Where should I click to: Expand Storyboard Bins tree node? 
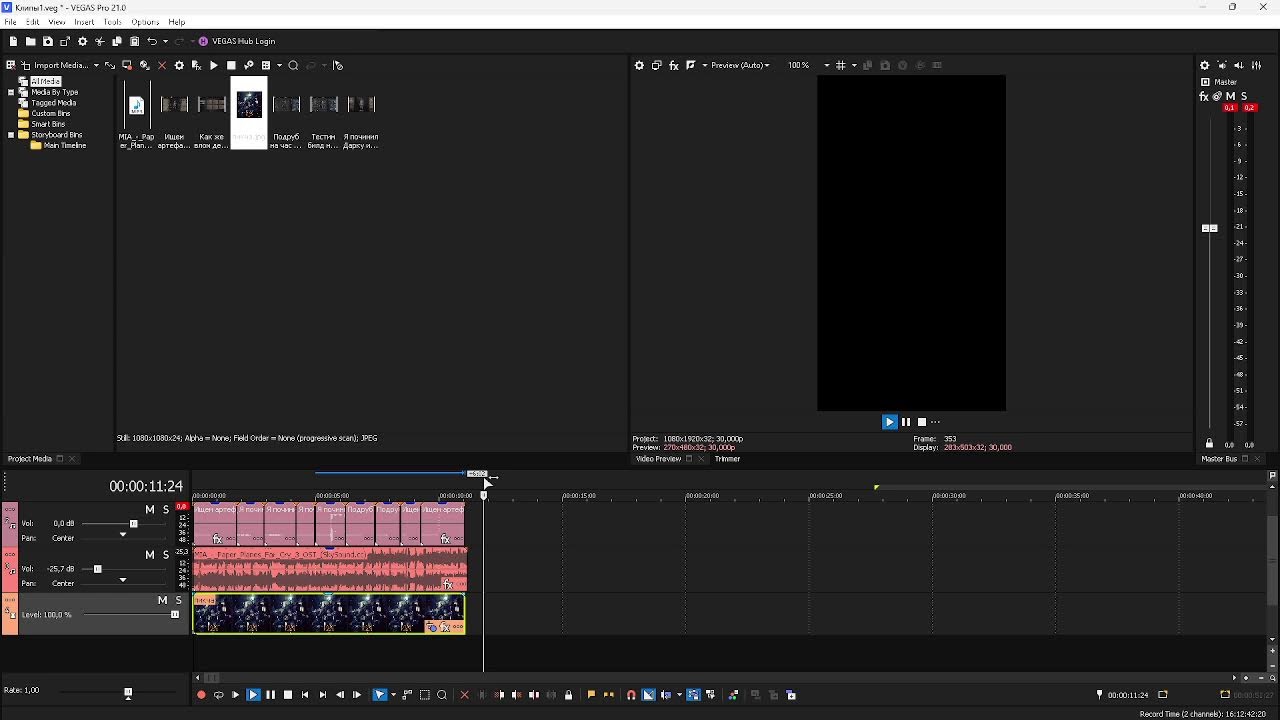tap(11, 135)
